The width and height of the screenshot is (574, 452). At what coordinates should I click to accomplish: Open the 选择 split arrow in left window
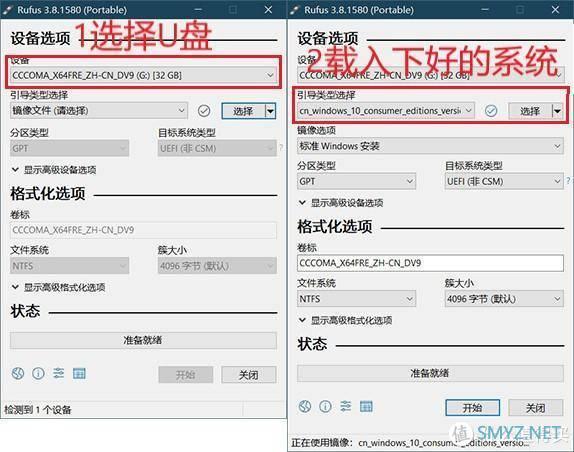[271, 111]
